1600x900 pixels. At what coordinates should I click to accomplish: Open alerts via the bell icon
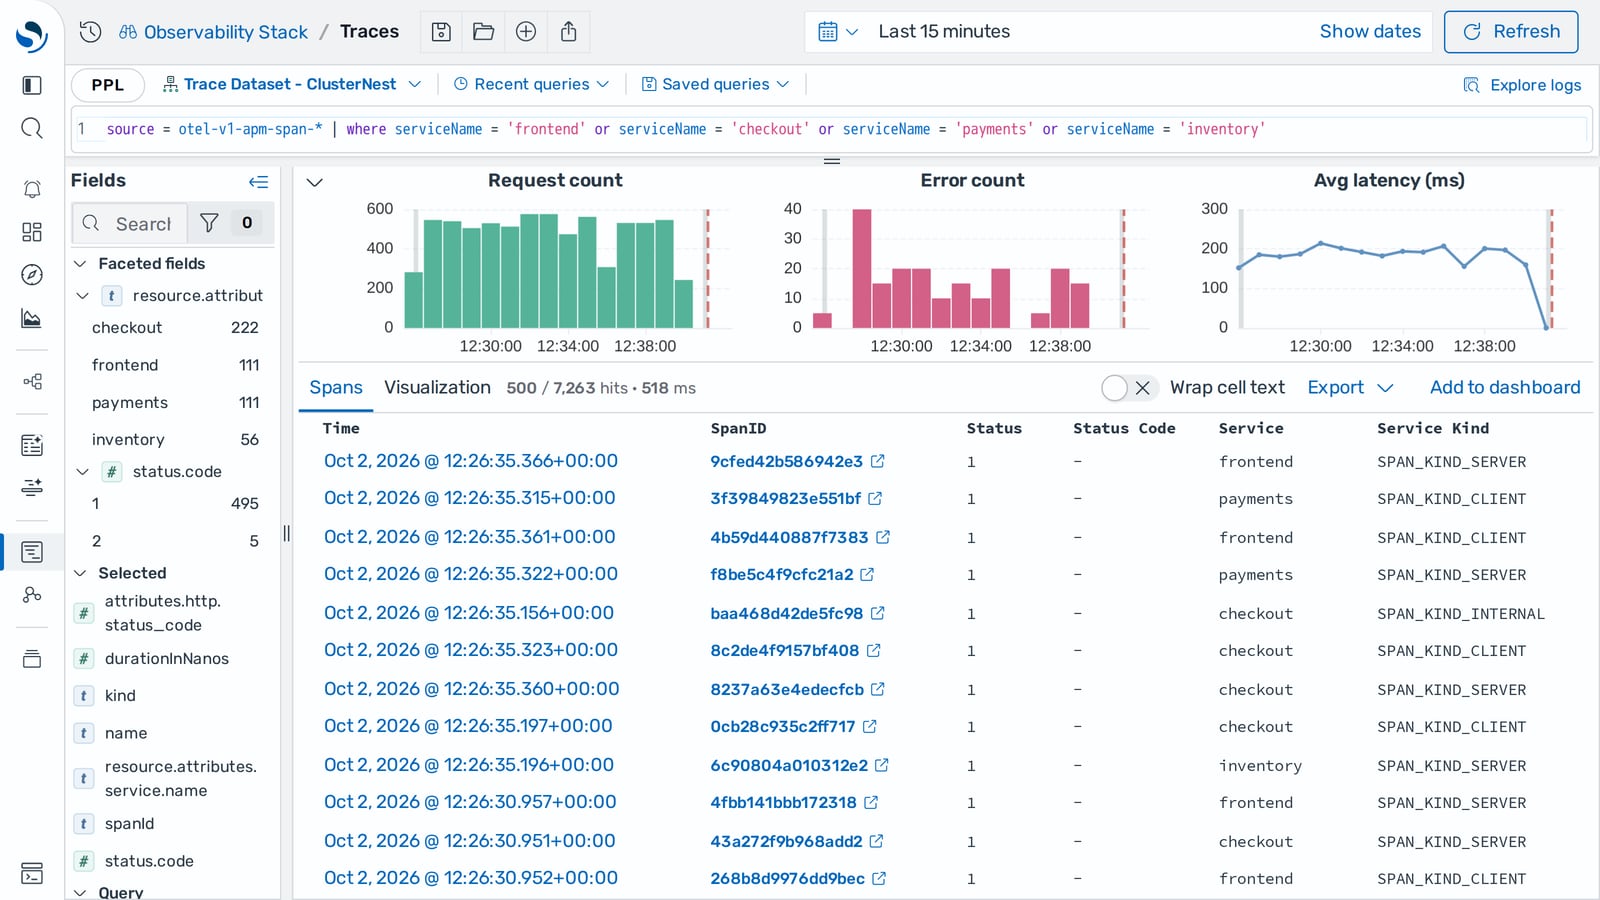(x=32, y=189)
